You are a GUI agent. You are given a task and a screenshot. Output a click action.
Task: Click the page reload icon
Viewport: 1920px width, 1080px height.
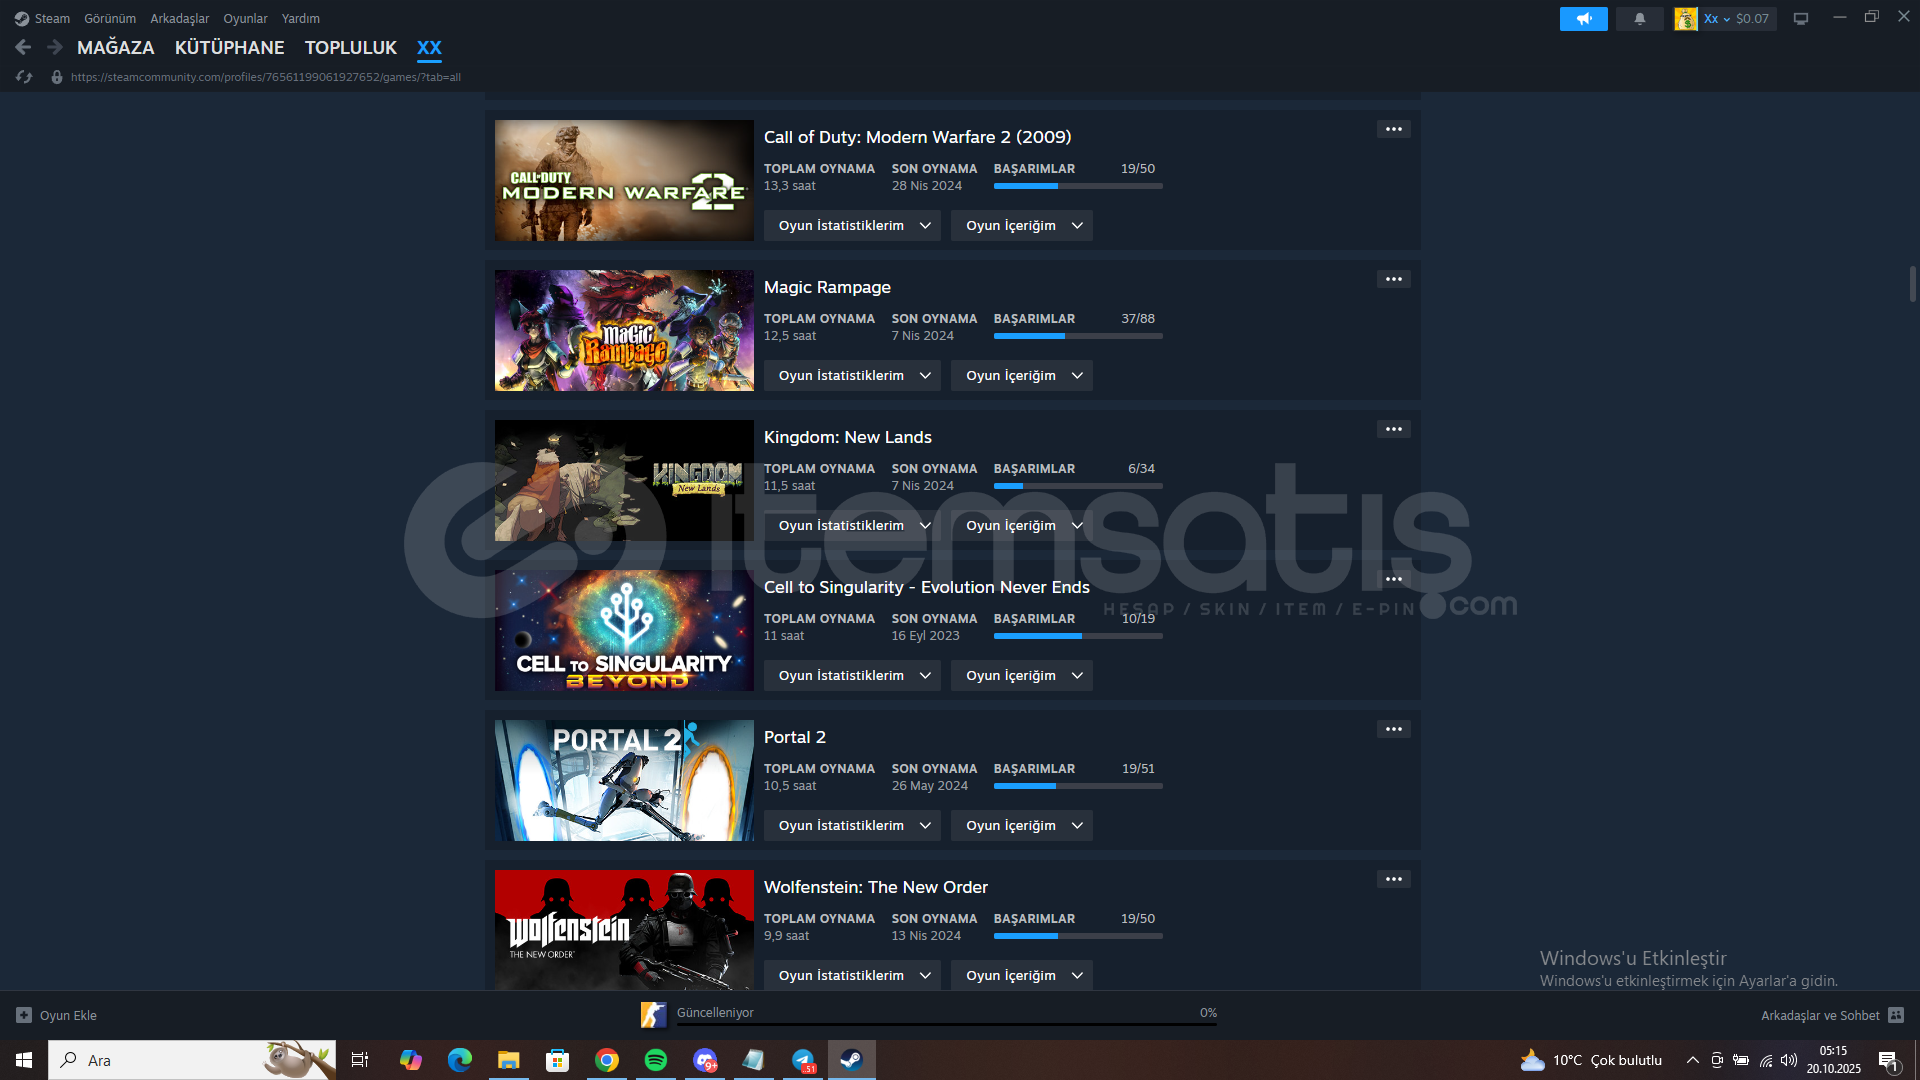[x=24, y=77]
